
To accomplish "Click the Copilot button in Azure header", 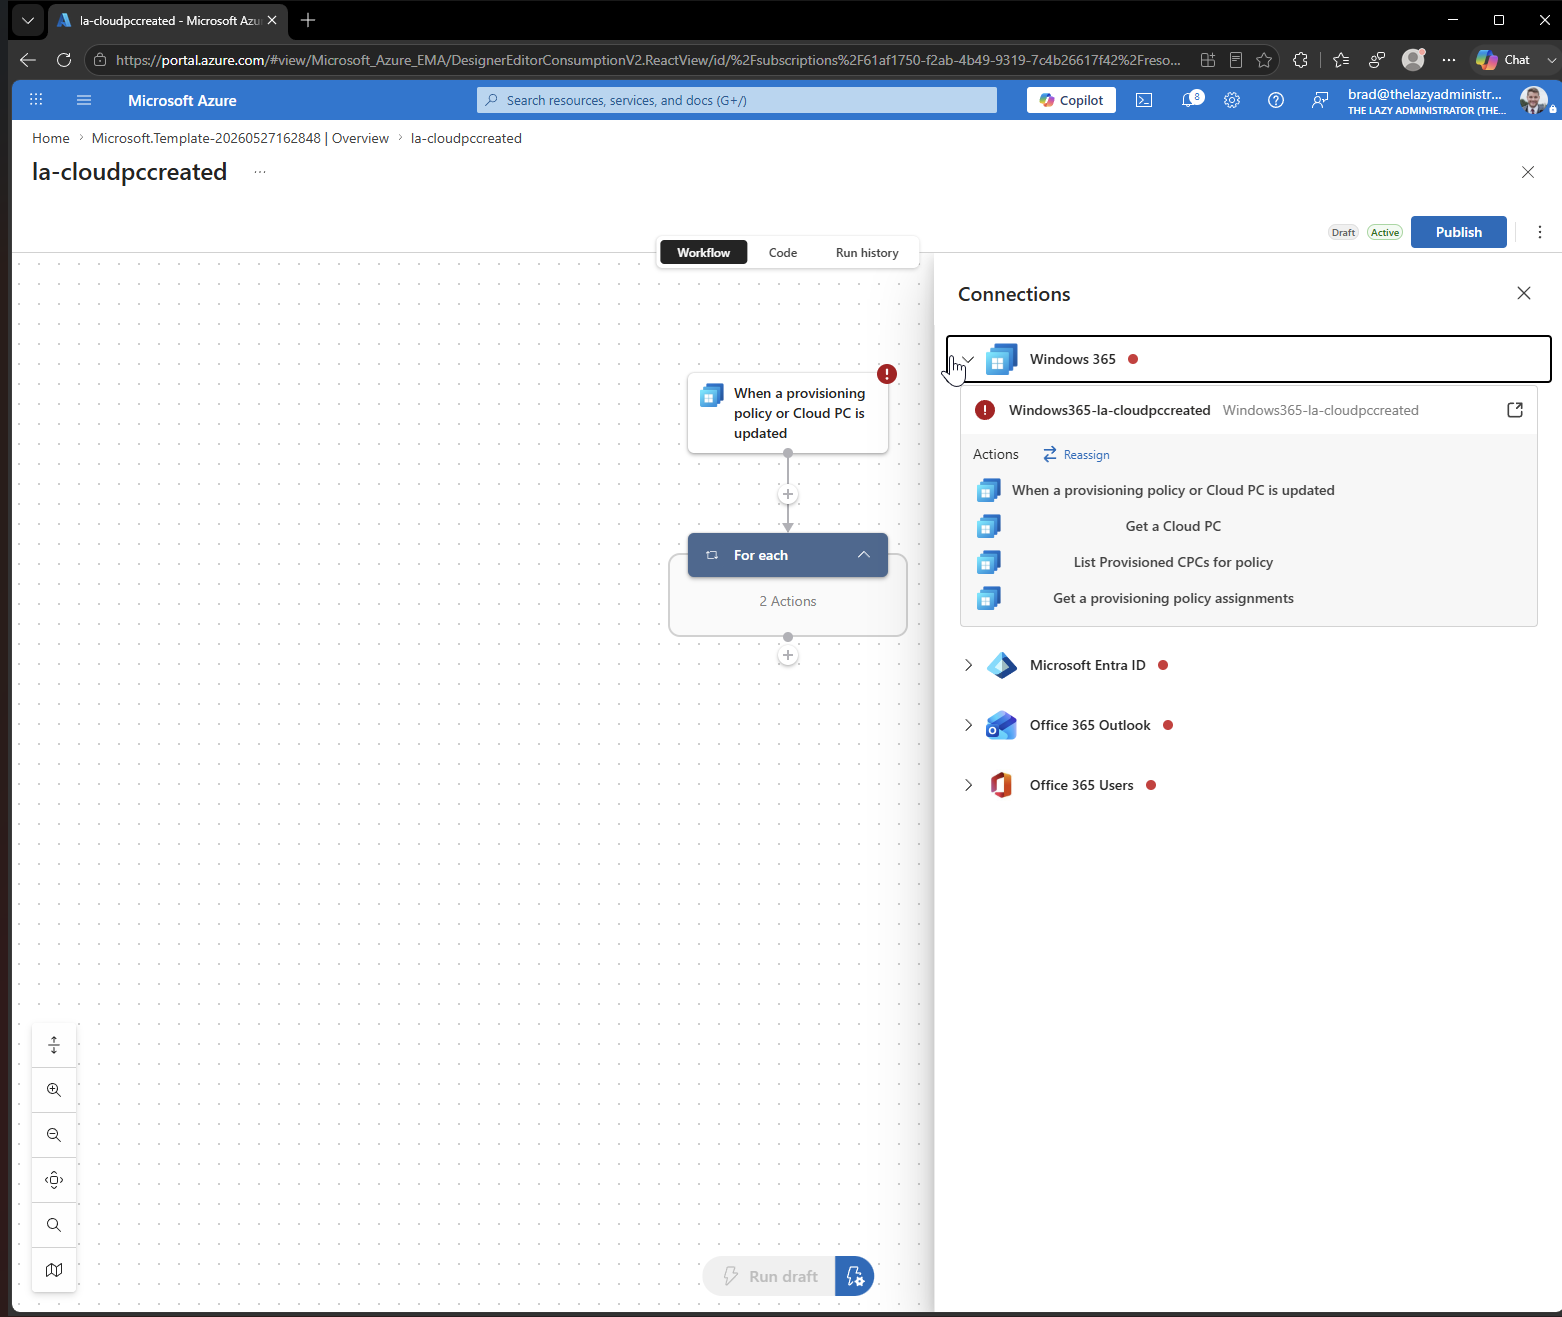I will [1071, 100].
